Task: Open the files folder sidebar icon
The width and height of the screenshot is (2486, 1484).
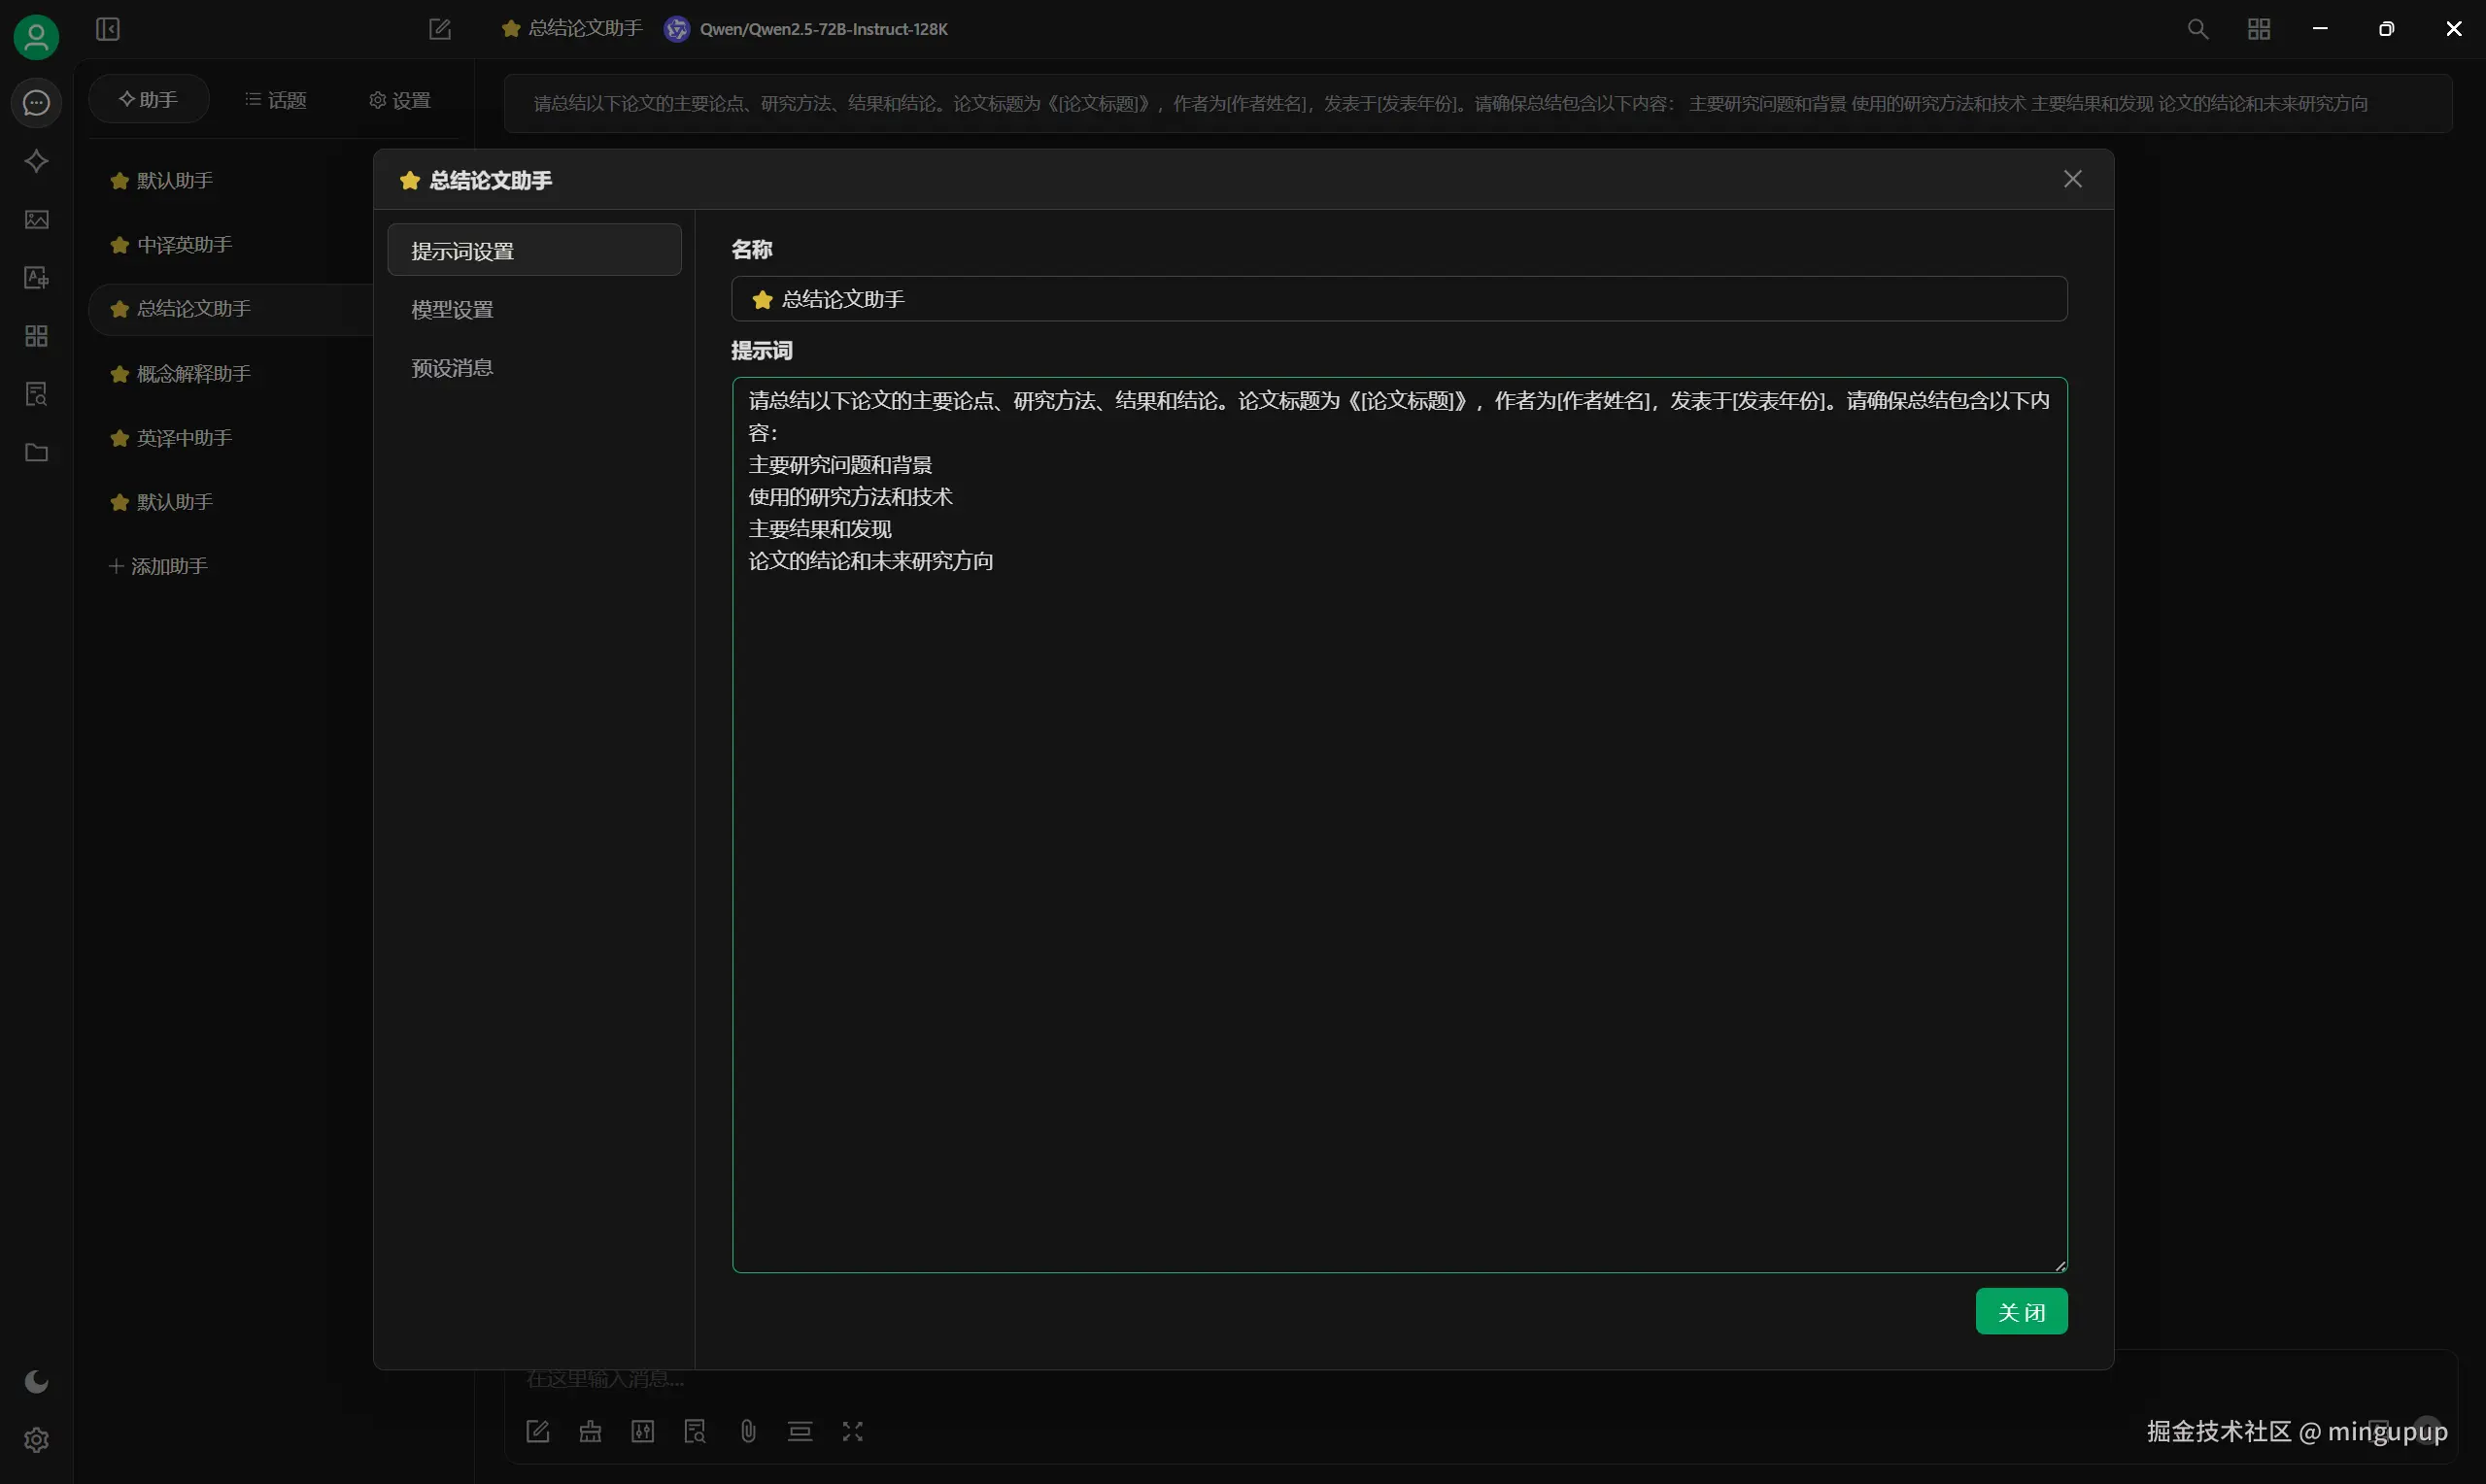Action: (36, 453)
